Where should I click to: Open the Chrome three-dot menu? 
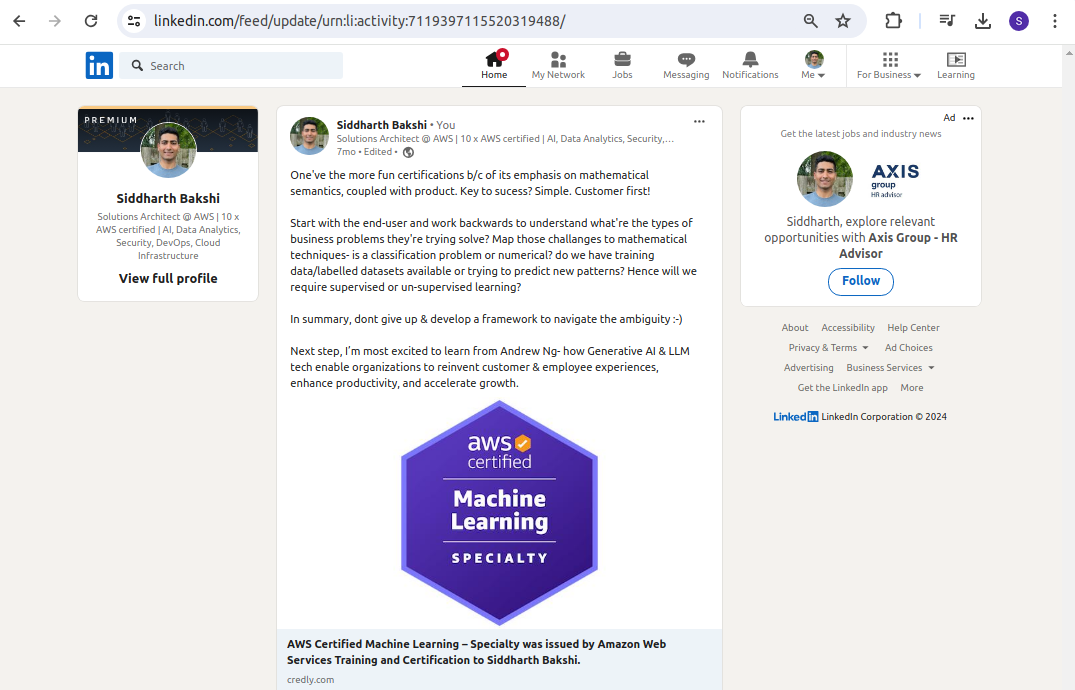tap(1054, 21)
